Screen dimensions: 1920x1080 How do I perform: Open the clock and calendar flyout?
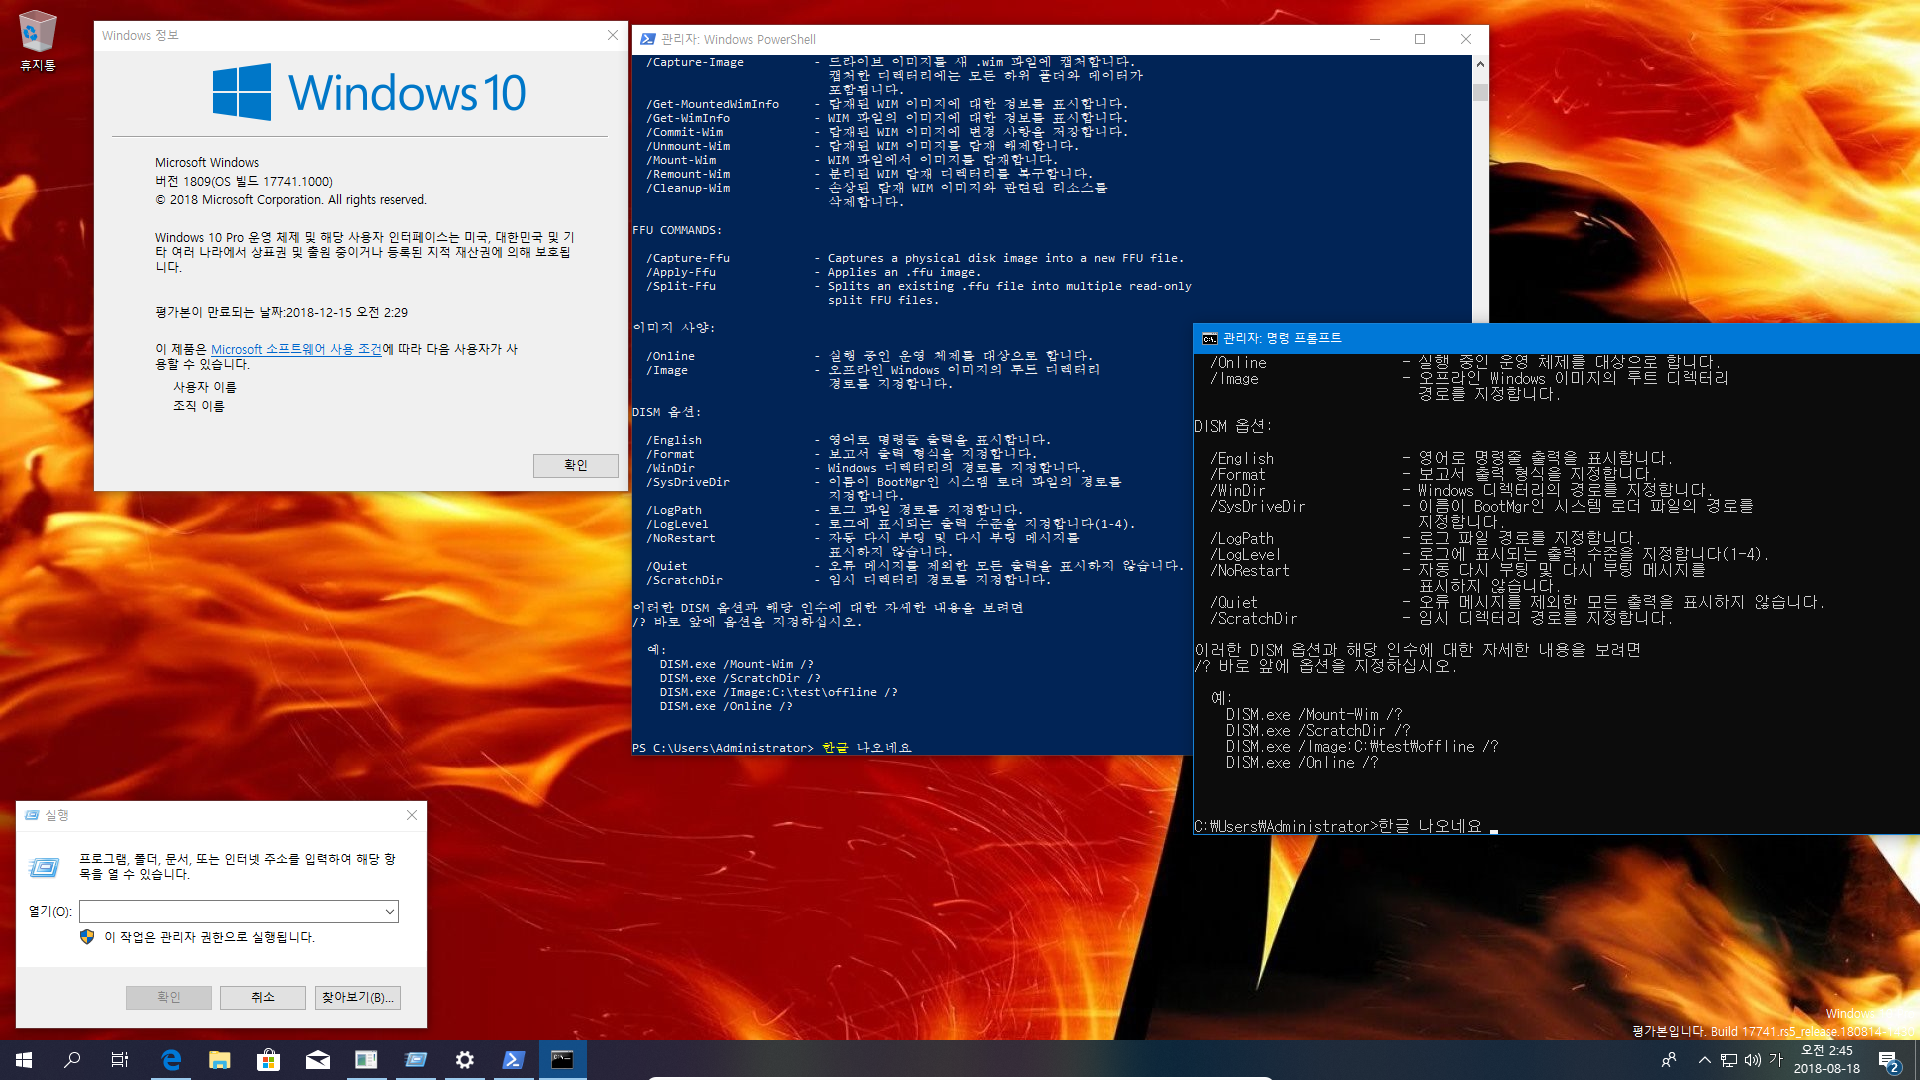pyautogui.click(x=1827, y=1060)
